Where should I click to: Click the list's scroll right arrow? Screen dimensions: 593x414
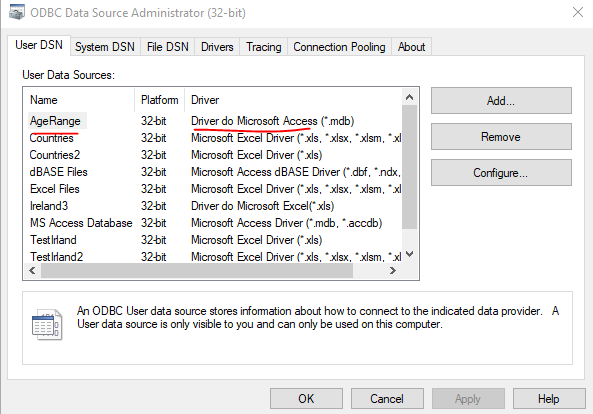click(x=393, y=270)
